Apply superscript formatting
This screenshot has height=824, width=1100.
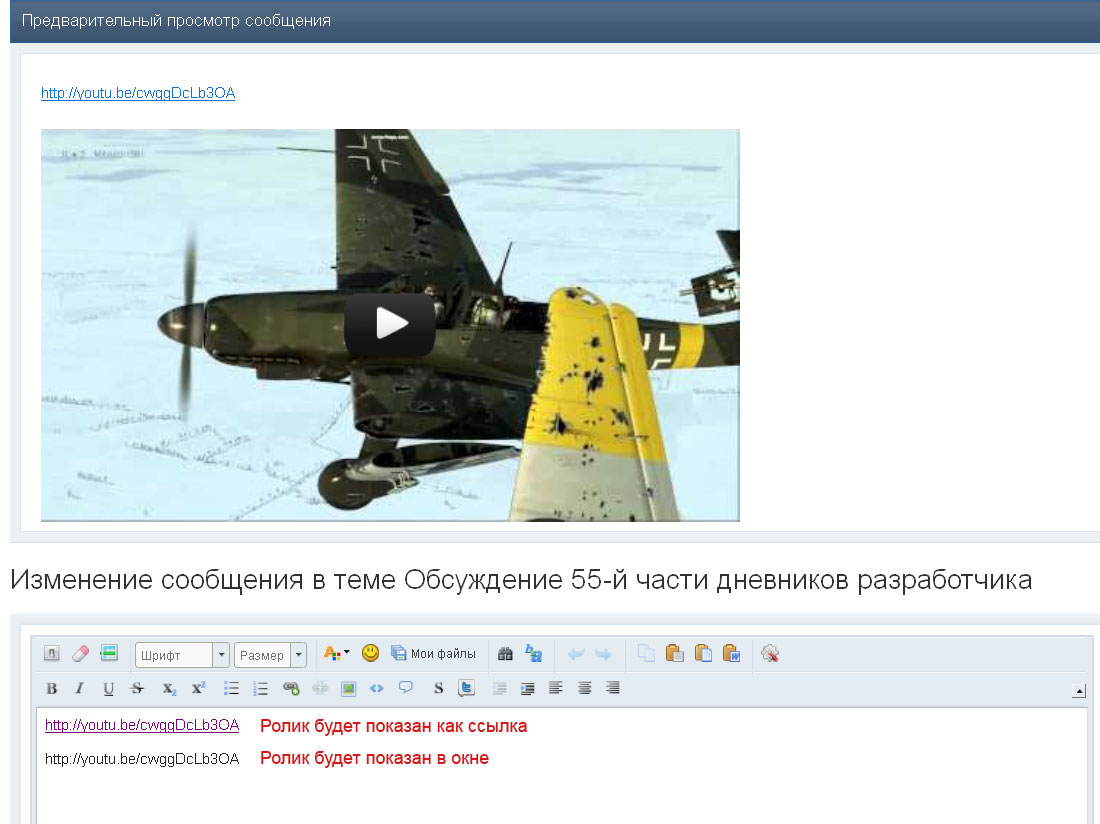(x=199, y=689)
